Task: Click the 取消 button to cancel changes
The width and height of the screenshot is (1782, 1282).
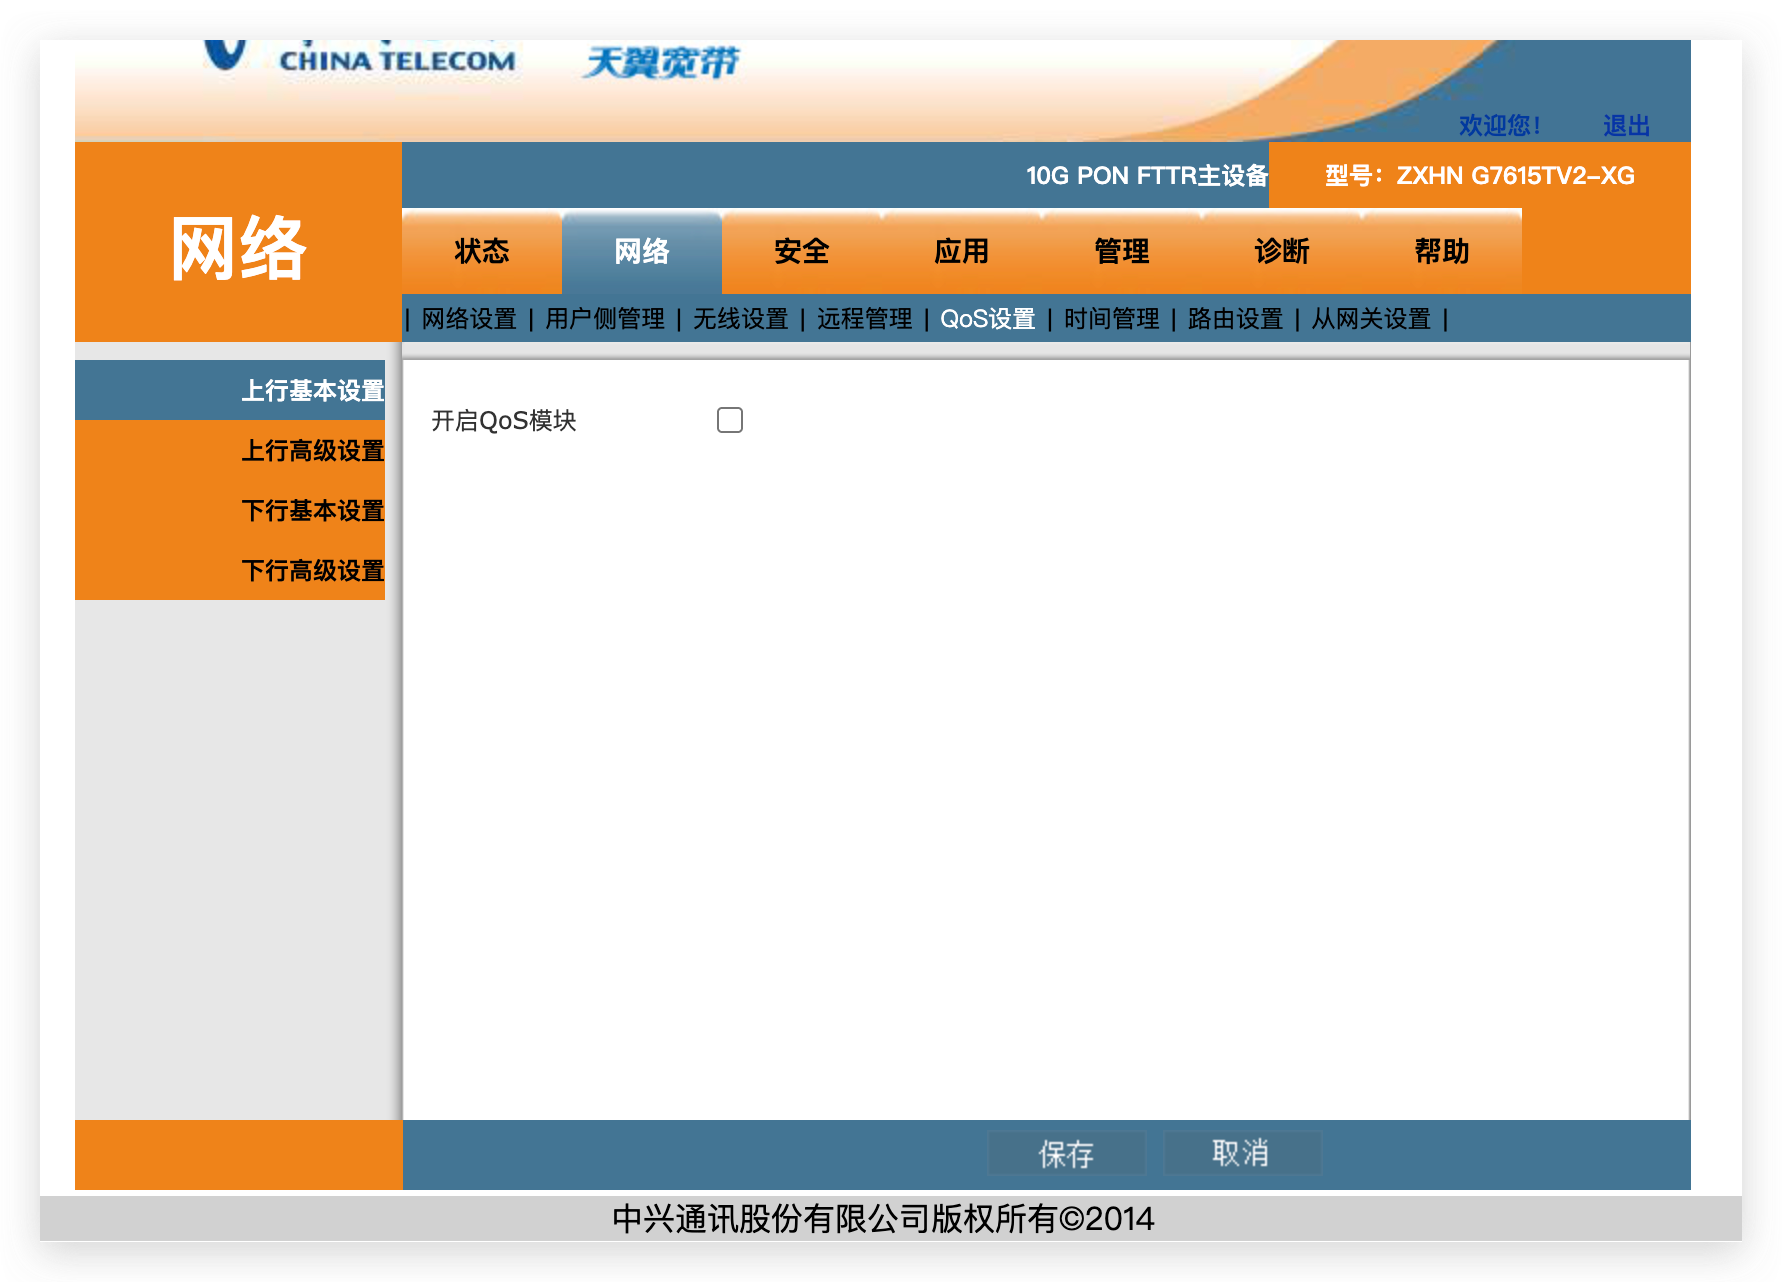Action: [x=1241, y=1152]
